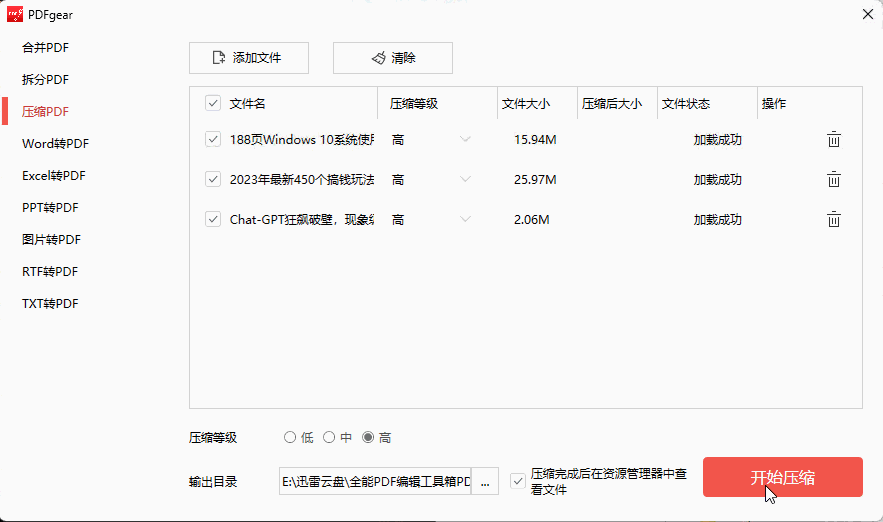Open the 拆分PDF section
Screen dimensions: 883x522
coord(45,79)
